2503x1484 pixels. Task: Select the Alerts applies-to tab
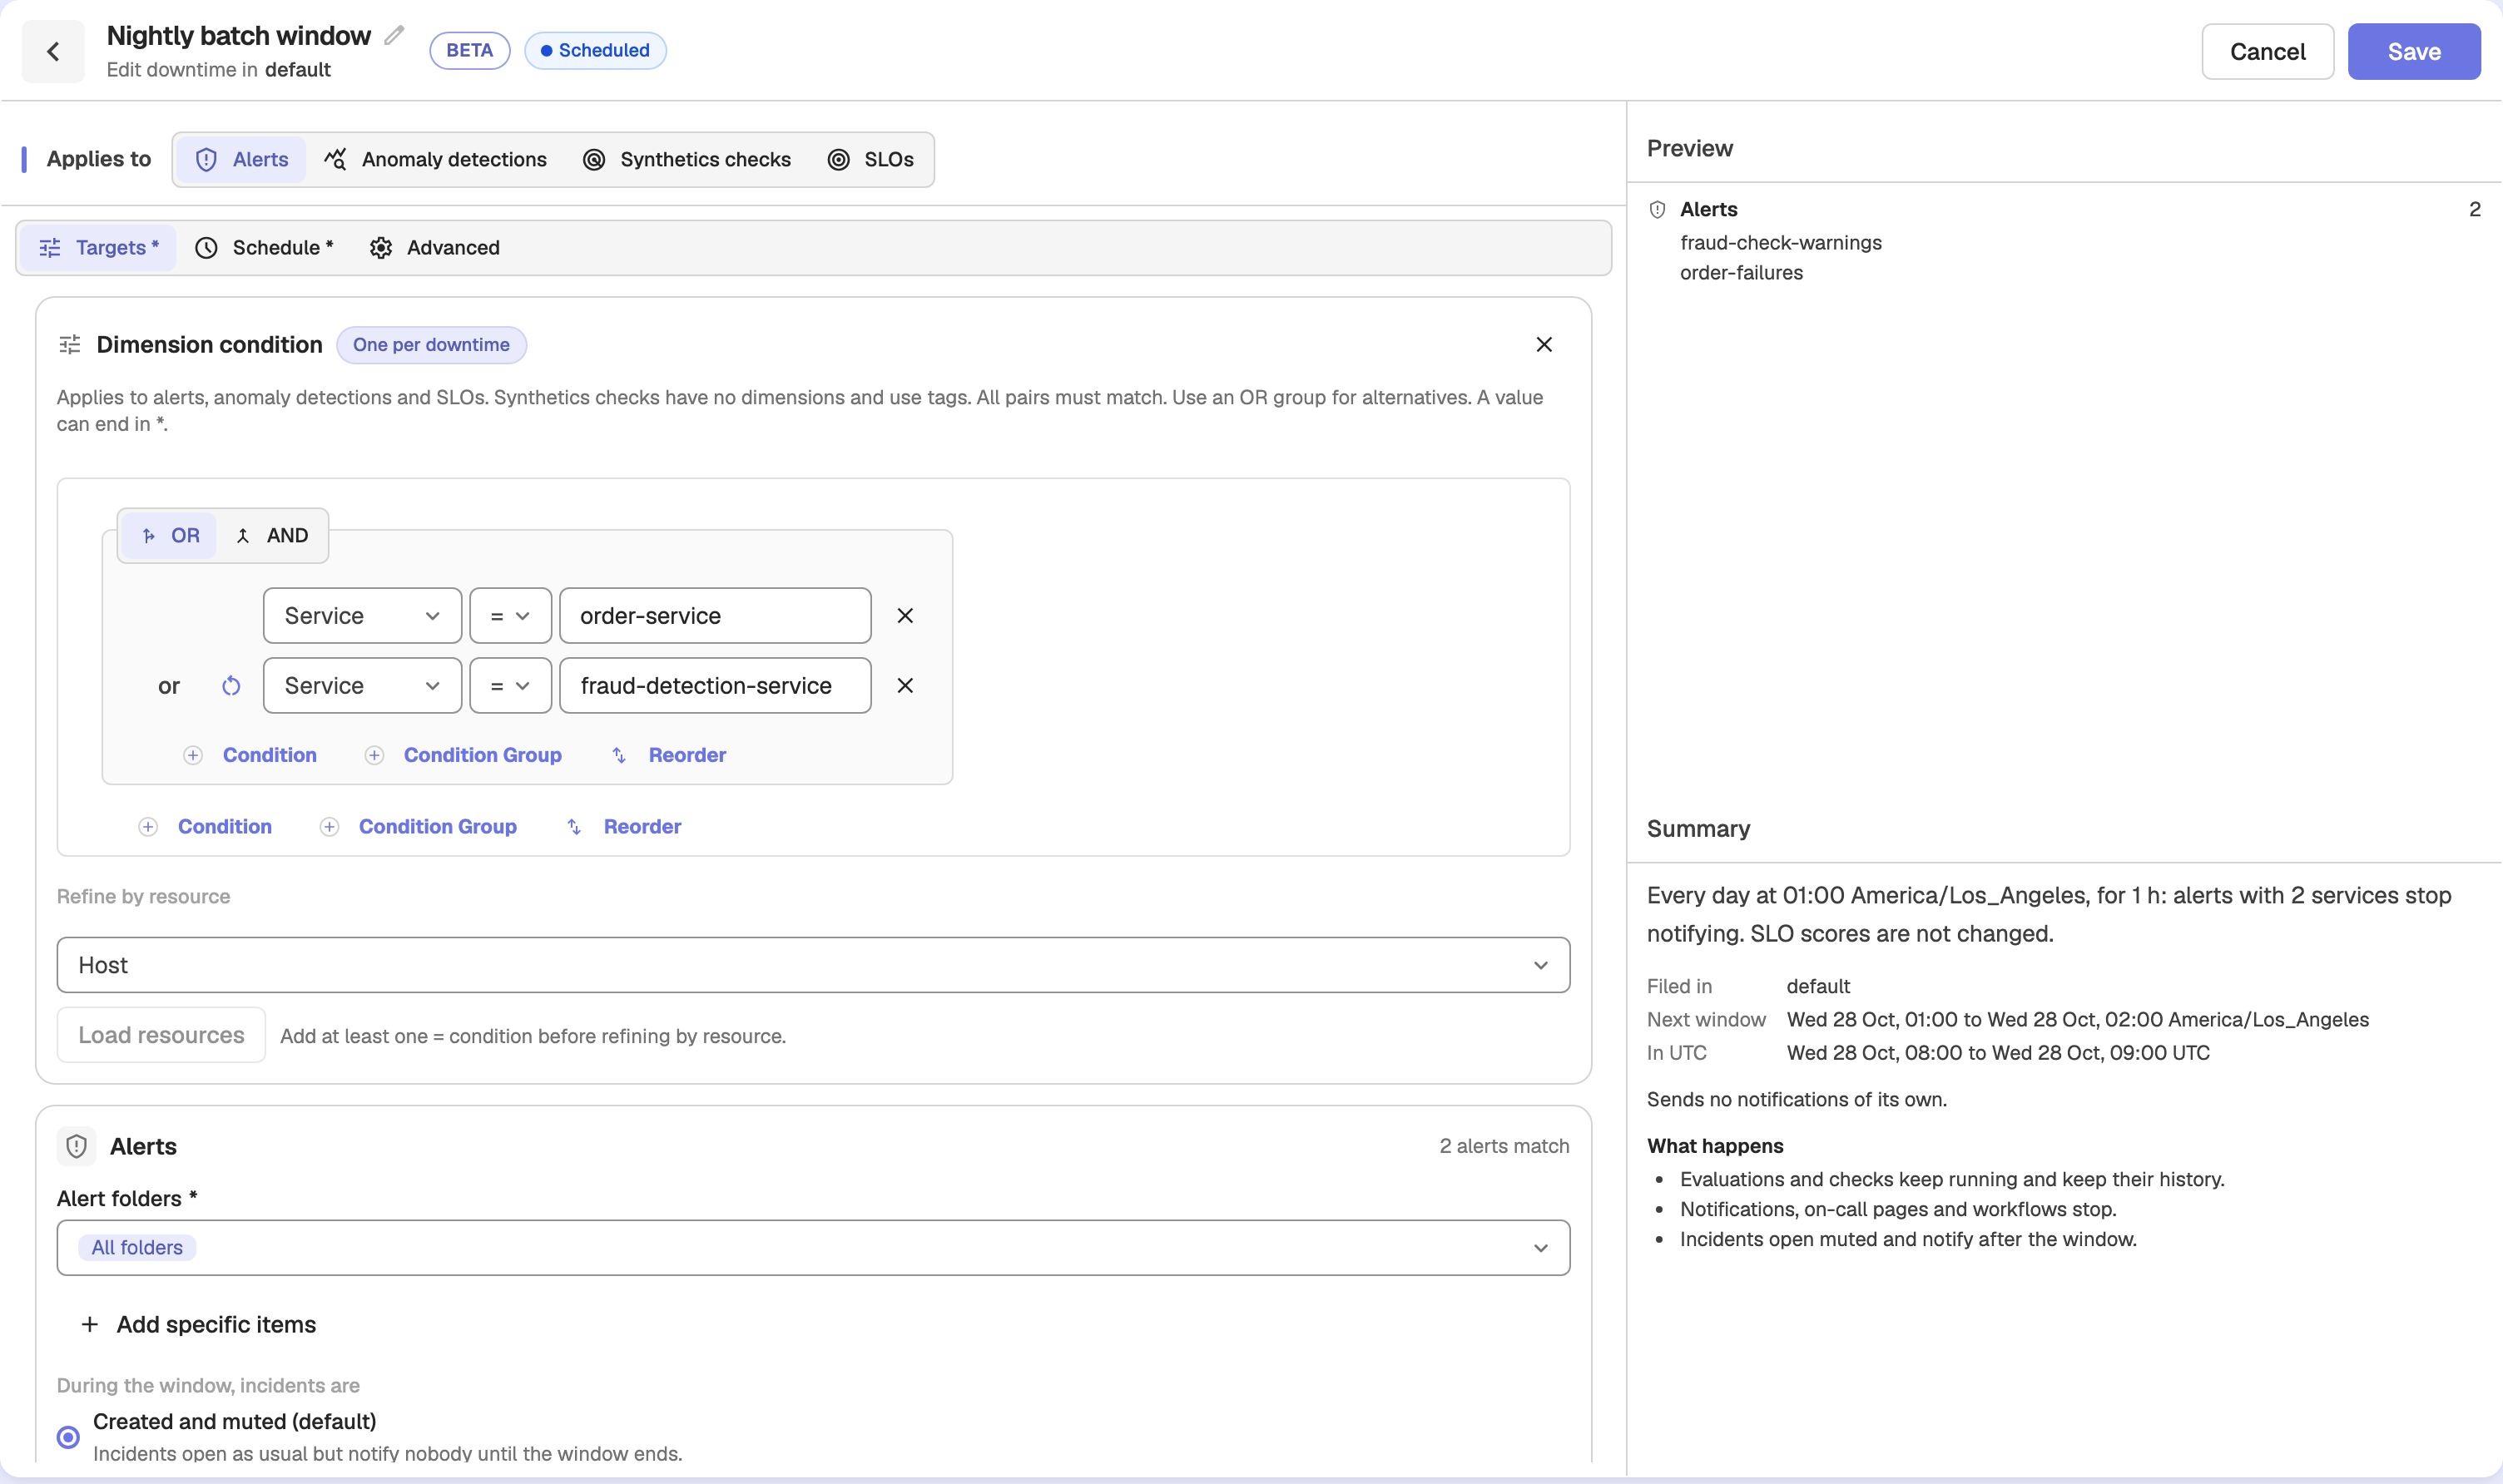pos(241,160)
